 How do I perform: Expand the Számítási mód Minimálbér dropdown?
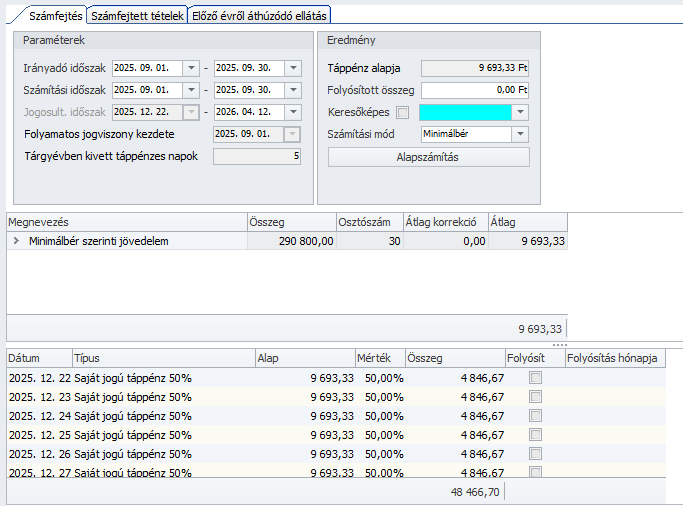click(x=520, y=134)
